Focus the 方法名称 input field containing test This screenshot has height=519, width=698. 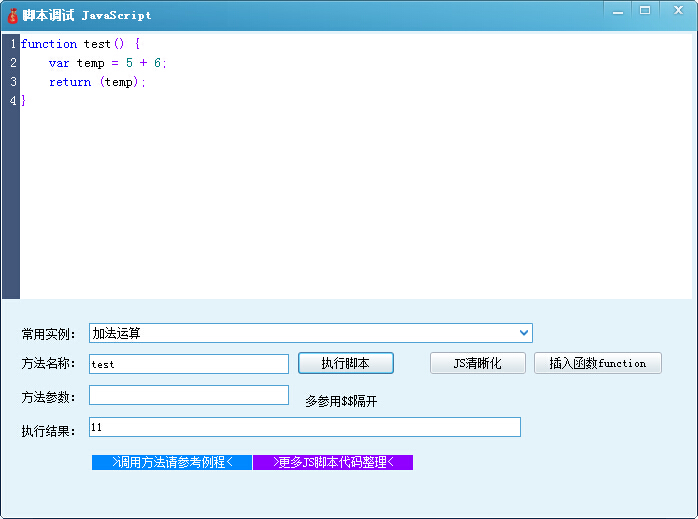(x=189, y=364)
